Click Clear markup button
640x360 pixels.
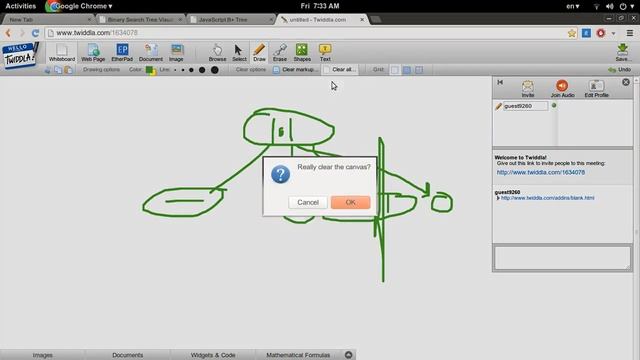tap(296, 70)
